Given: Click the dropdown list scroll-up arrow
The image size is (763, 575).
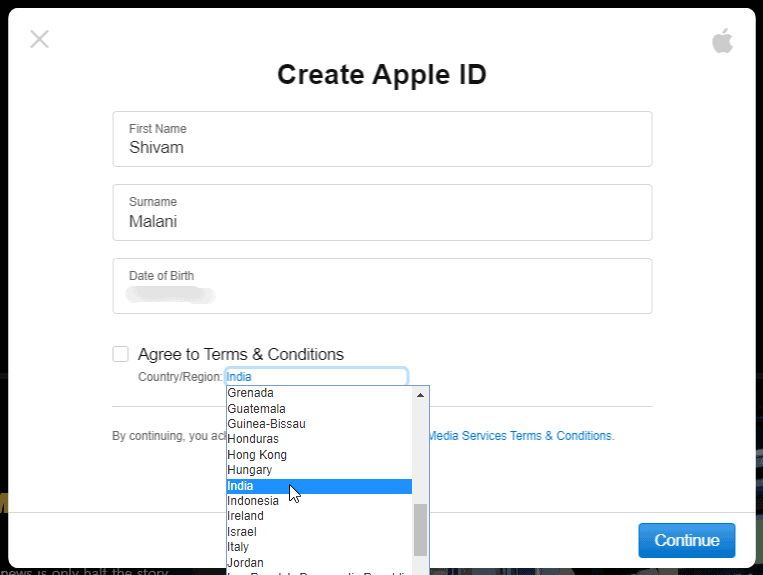Looking at the screenshot, I should [x=420, y=395].
